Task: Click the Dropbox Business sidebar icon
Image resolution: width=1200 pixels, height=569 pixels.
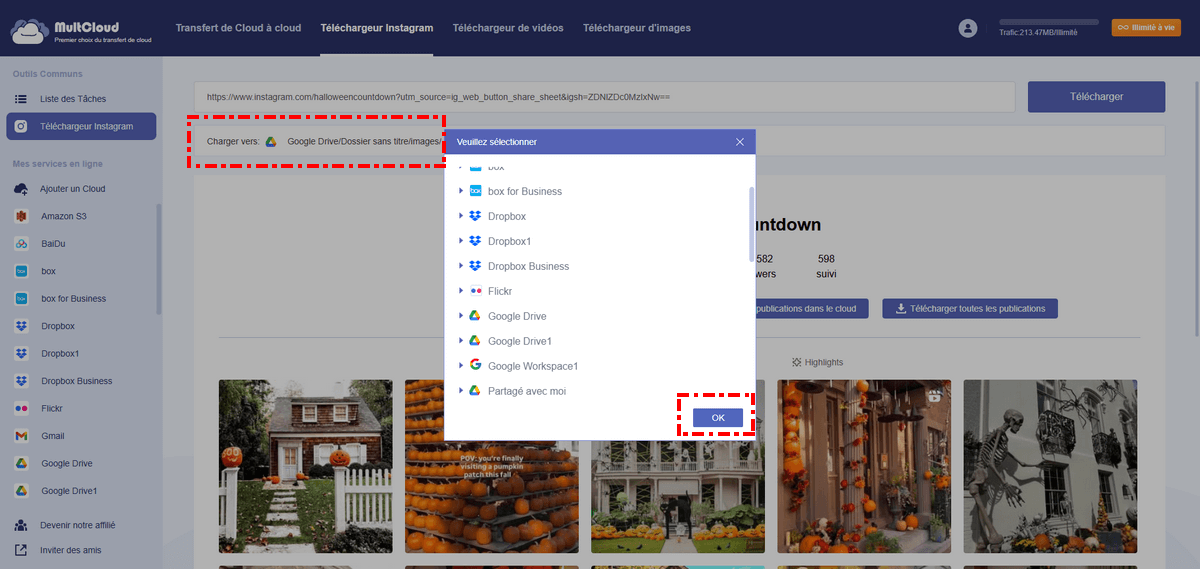Action: click(21, 381)
